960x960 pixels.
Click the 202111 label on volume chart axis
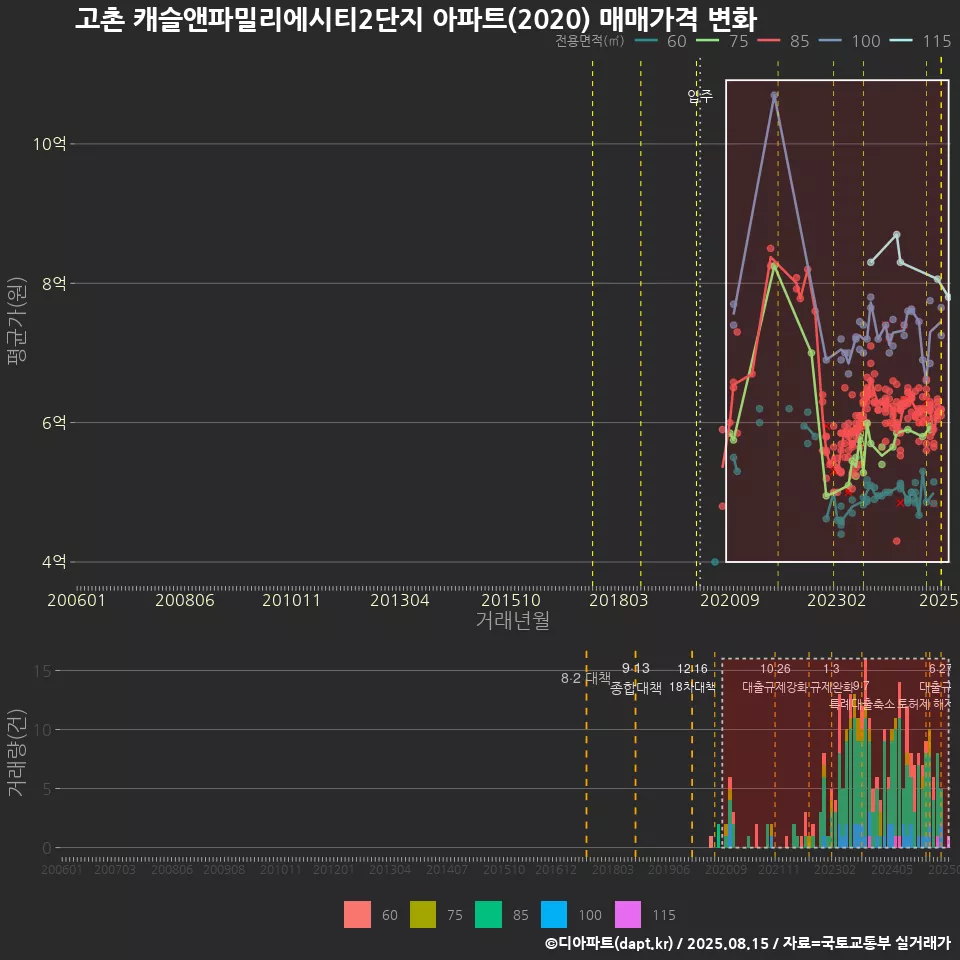click(779, 869)
